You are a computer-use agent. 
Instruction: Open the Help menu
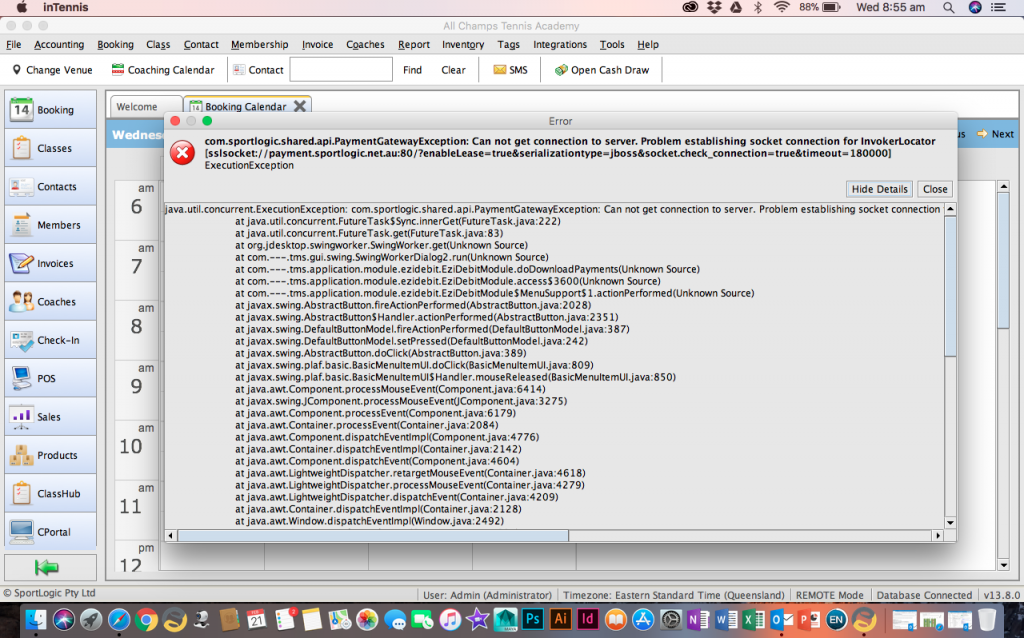tap(648, 44)
